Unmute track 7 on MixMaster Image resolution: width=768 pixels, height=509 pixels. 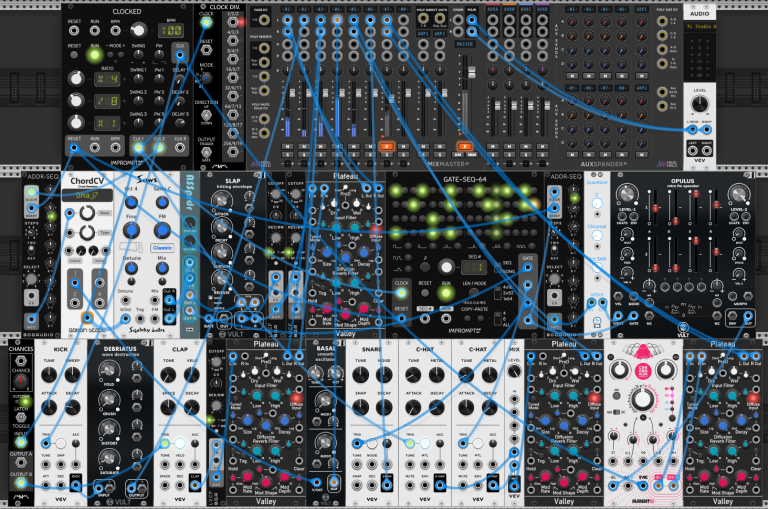pyautogui.click(x=386, y=146)
